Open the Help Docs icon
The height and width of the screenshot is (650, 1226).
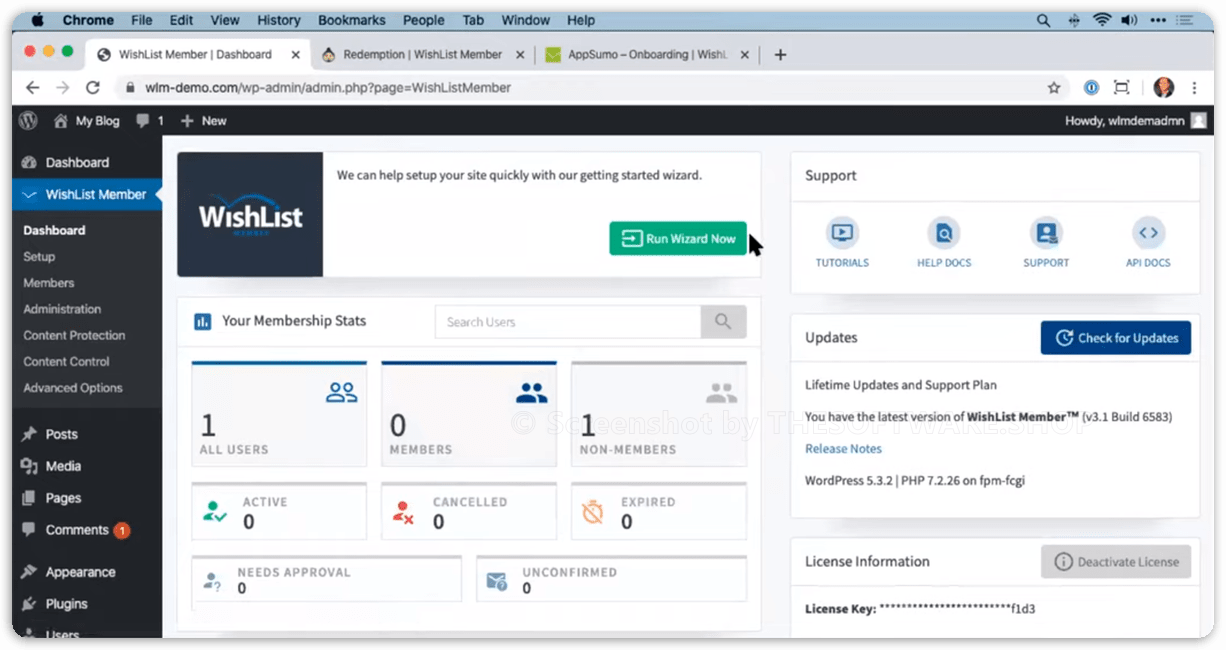[x=944, y=243]
